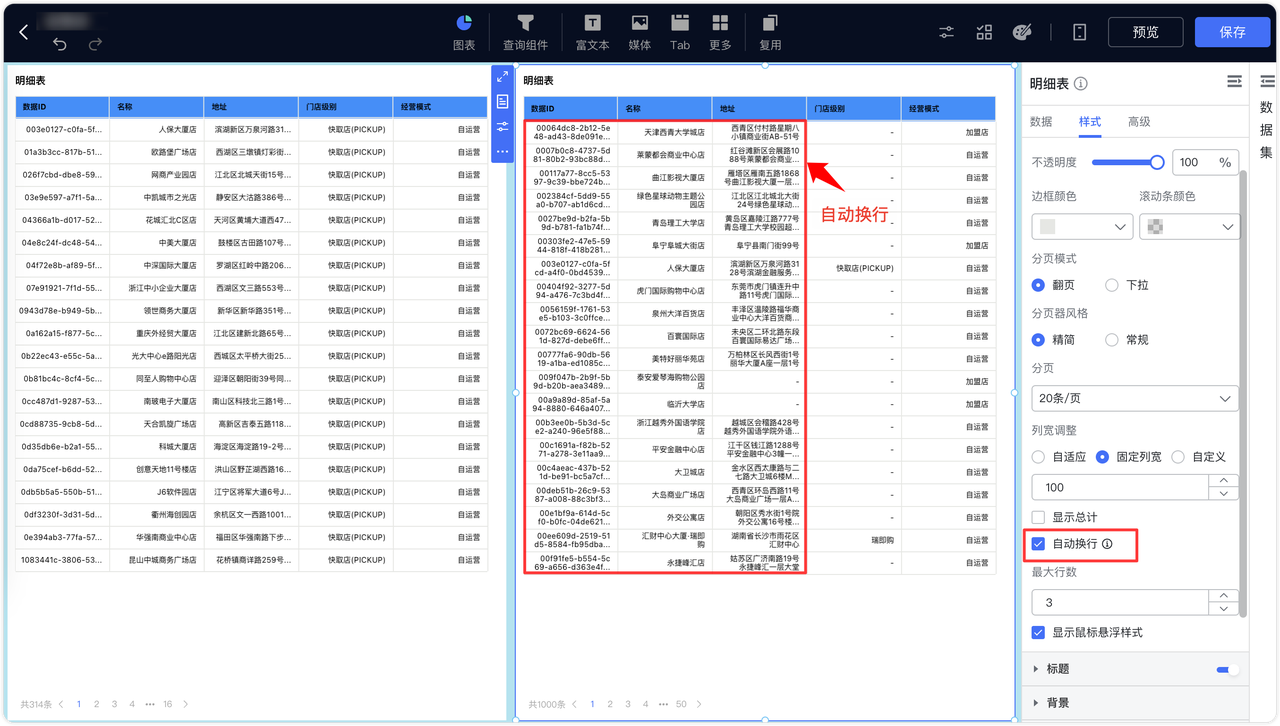1280x726 pixels.
Task: Open the 滚动条颜色 color dropdown
Action: click(1189, 227)
